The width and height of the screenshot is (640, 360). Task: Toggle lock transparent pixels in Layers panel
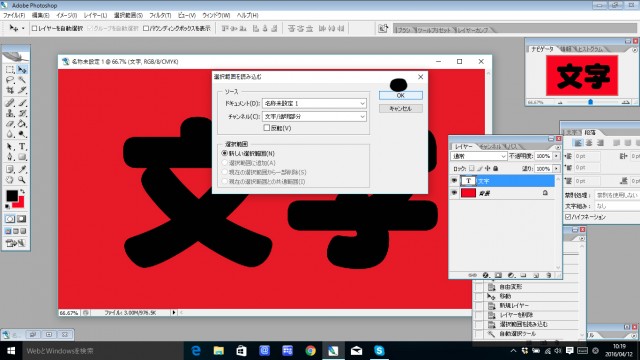click(471, 168)
